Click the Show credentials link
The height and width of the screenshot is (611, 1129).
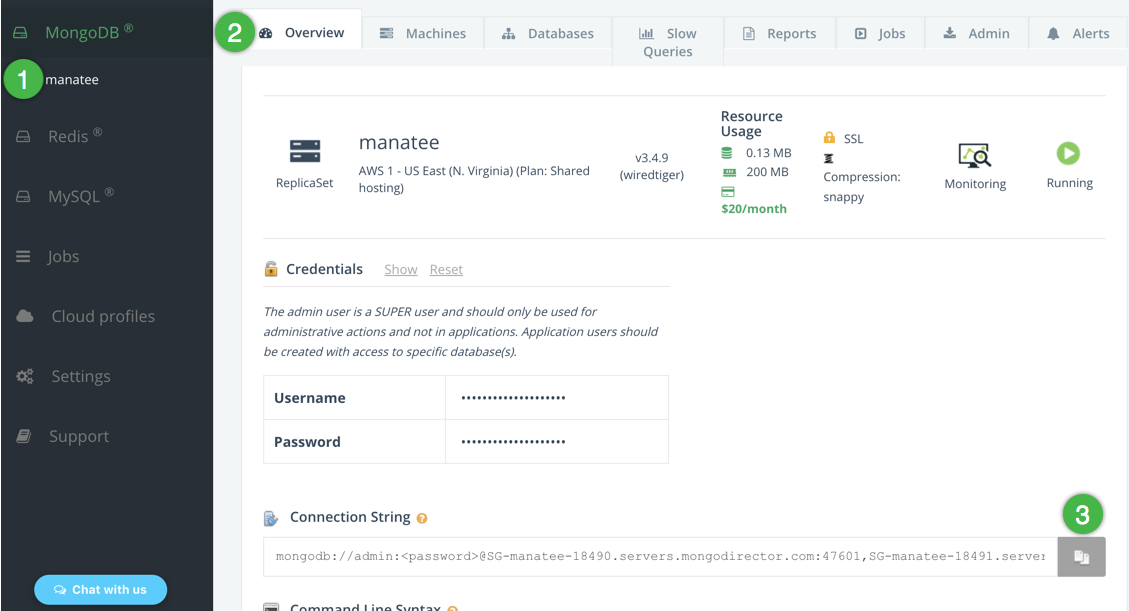[400, 270]
